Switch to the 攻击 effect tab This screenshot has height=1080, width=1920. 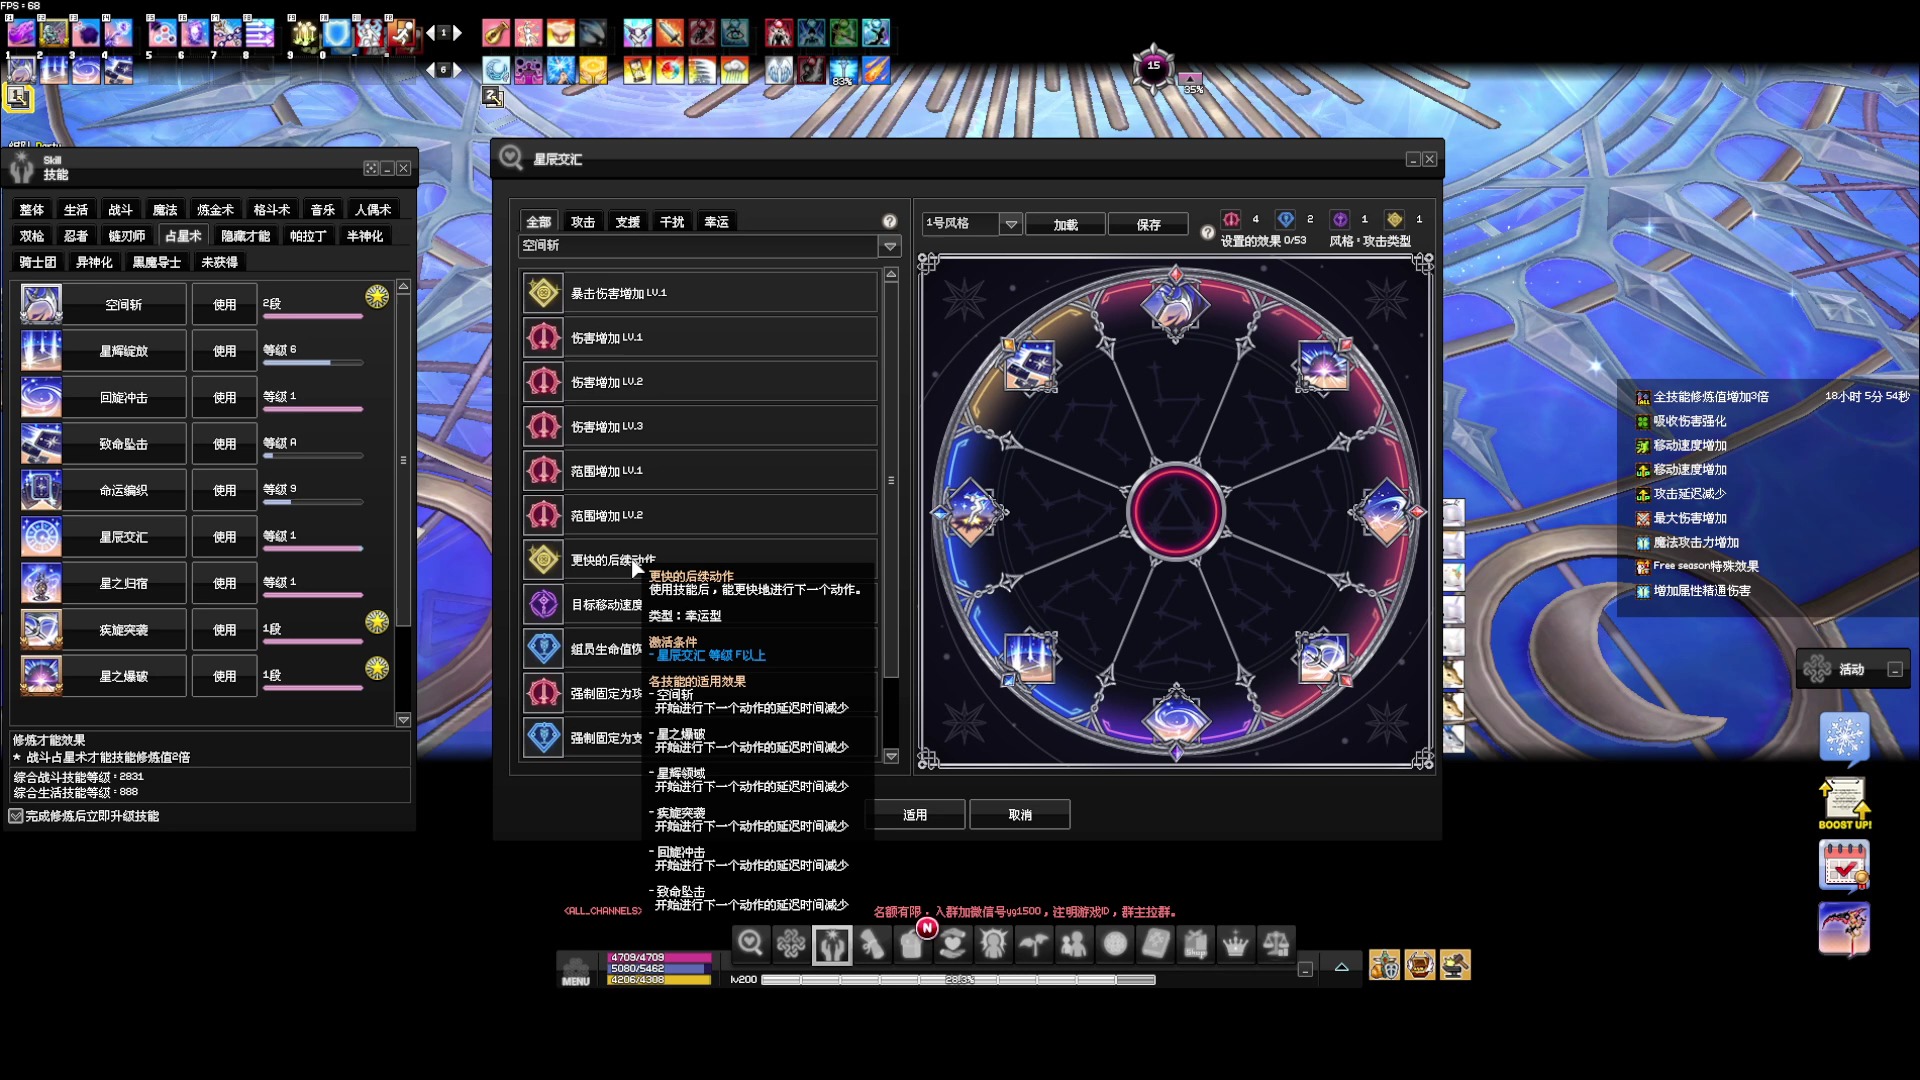(583, 222)
